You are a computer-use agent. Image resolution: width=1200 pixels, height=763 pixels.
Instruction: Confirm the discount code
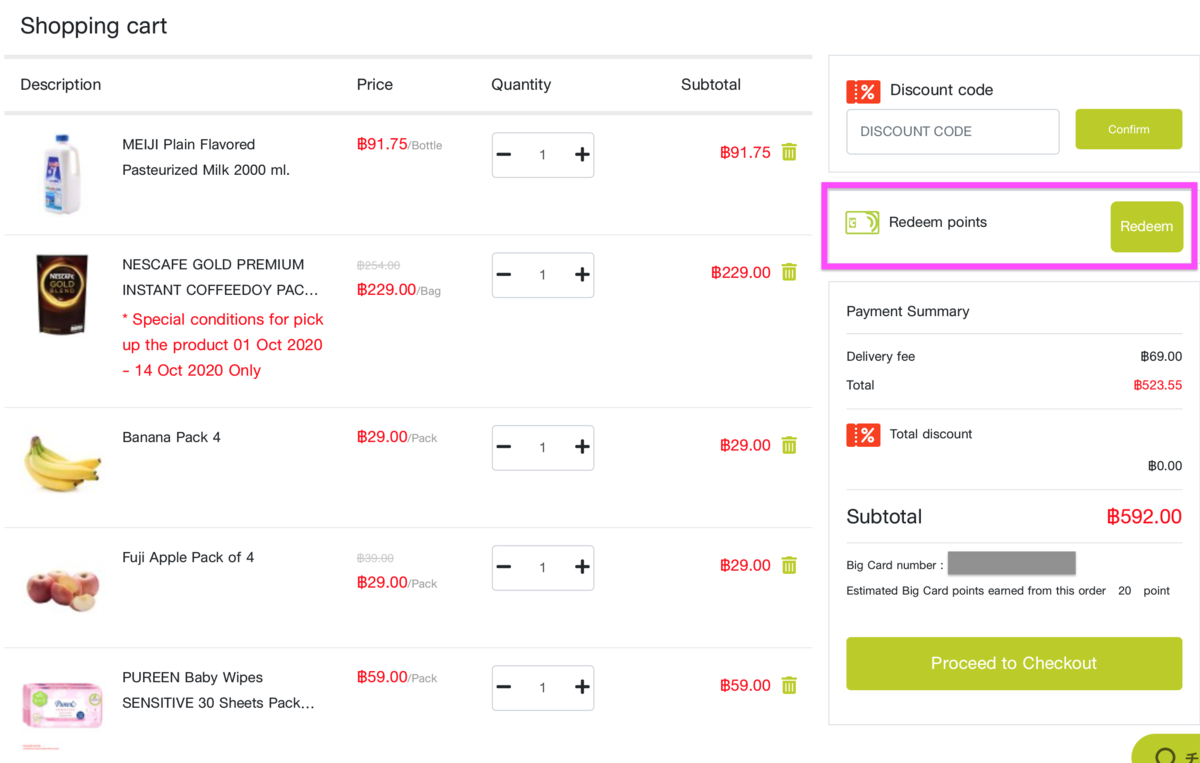tap(1129, 129)
